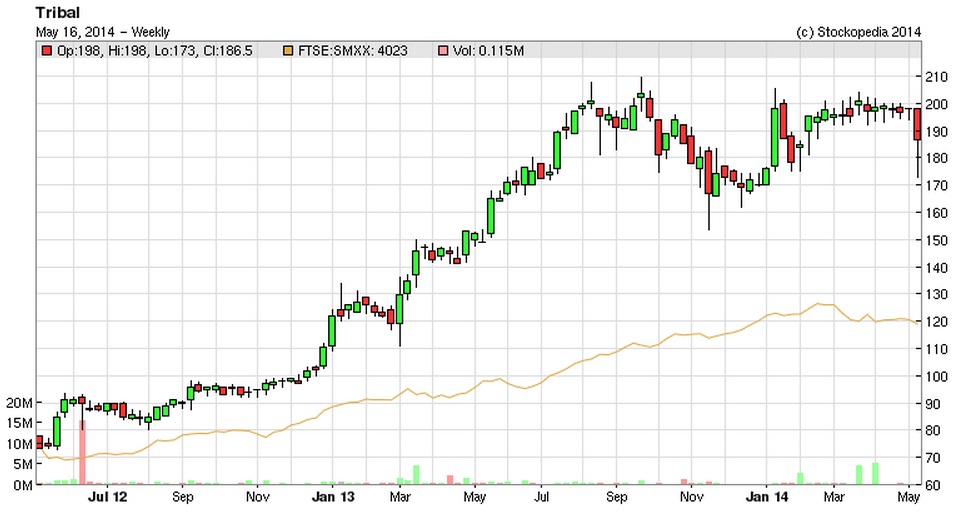Click the '100' price axis label
This screenshot has height=520, width=961.
[936, 377]
